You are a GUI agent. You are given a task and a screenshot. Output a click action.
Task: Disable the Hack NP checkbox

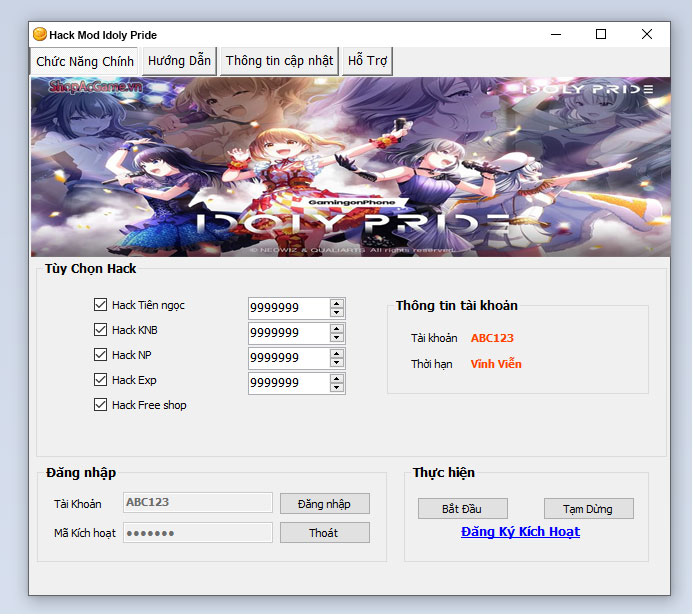[100, 354]
